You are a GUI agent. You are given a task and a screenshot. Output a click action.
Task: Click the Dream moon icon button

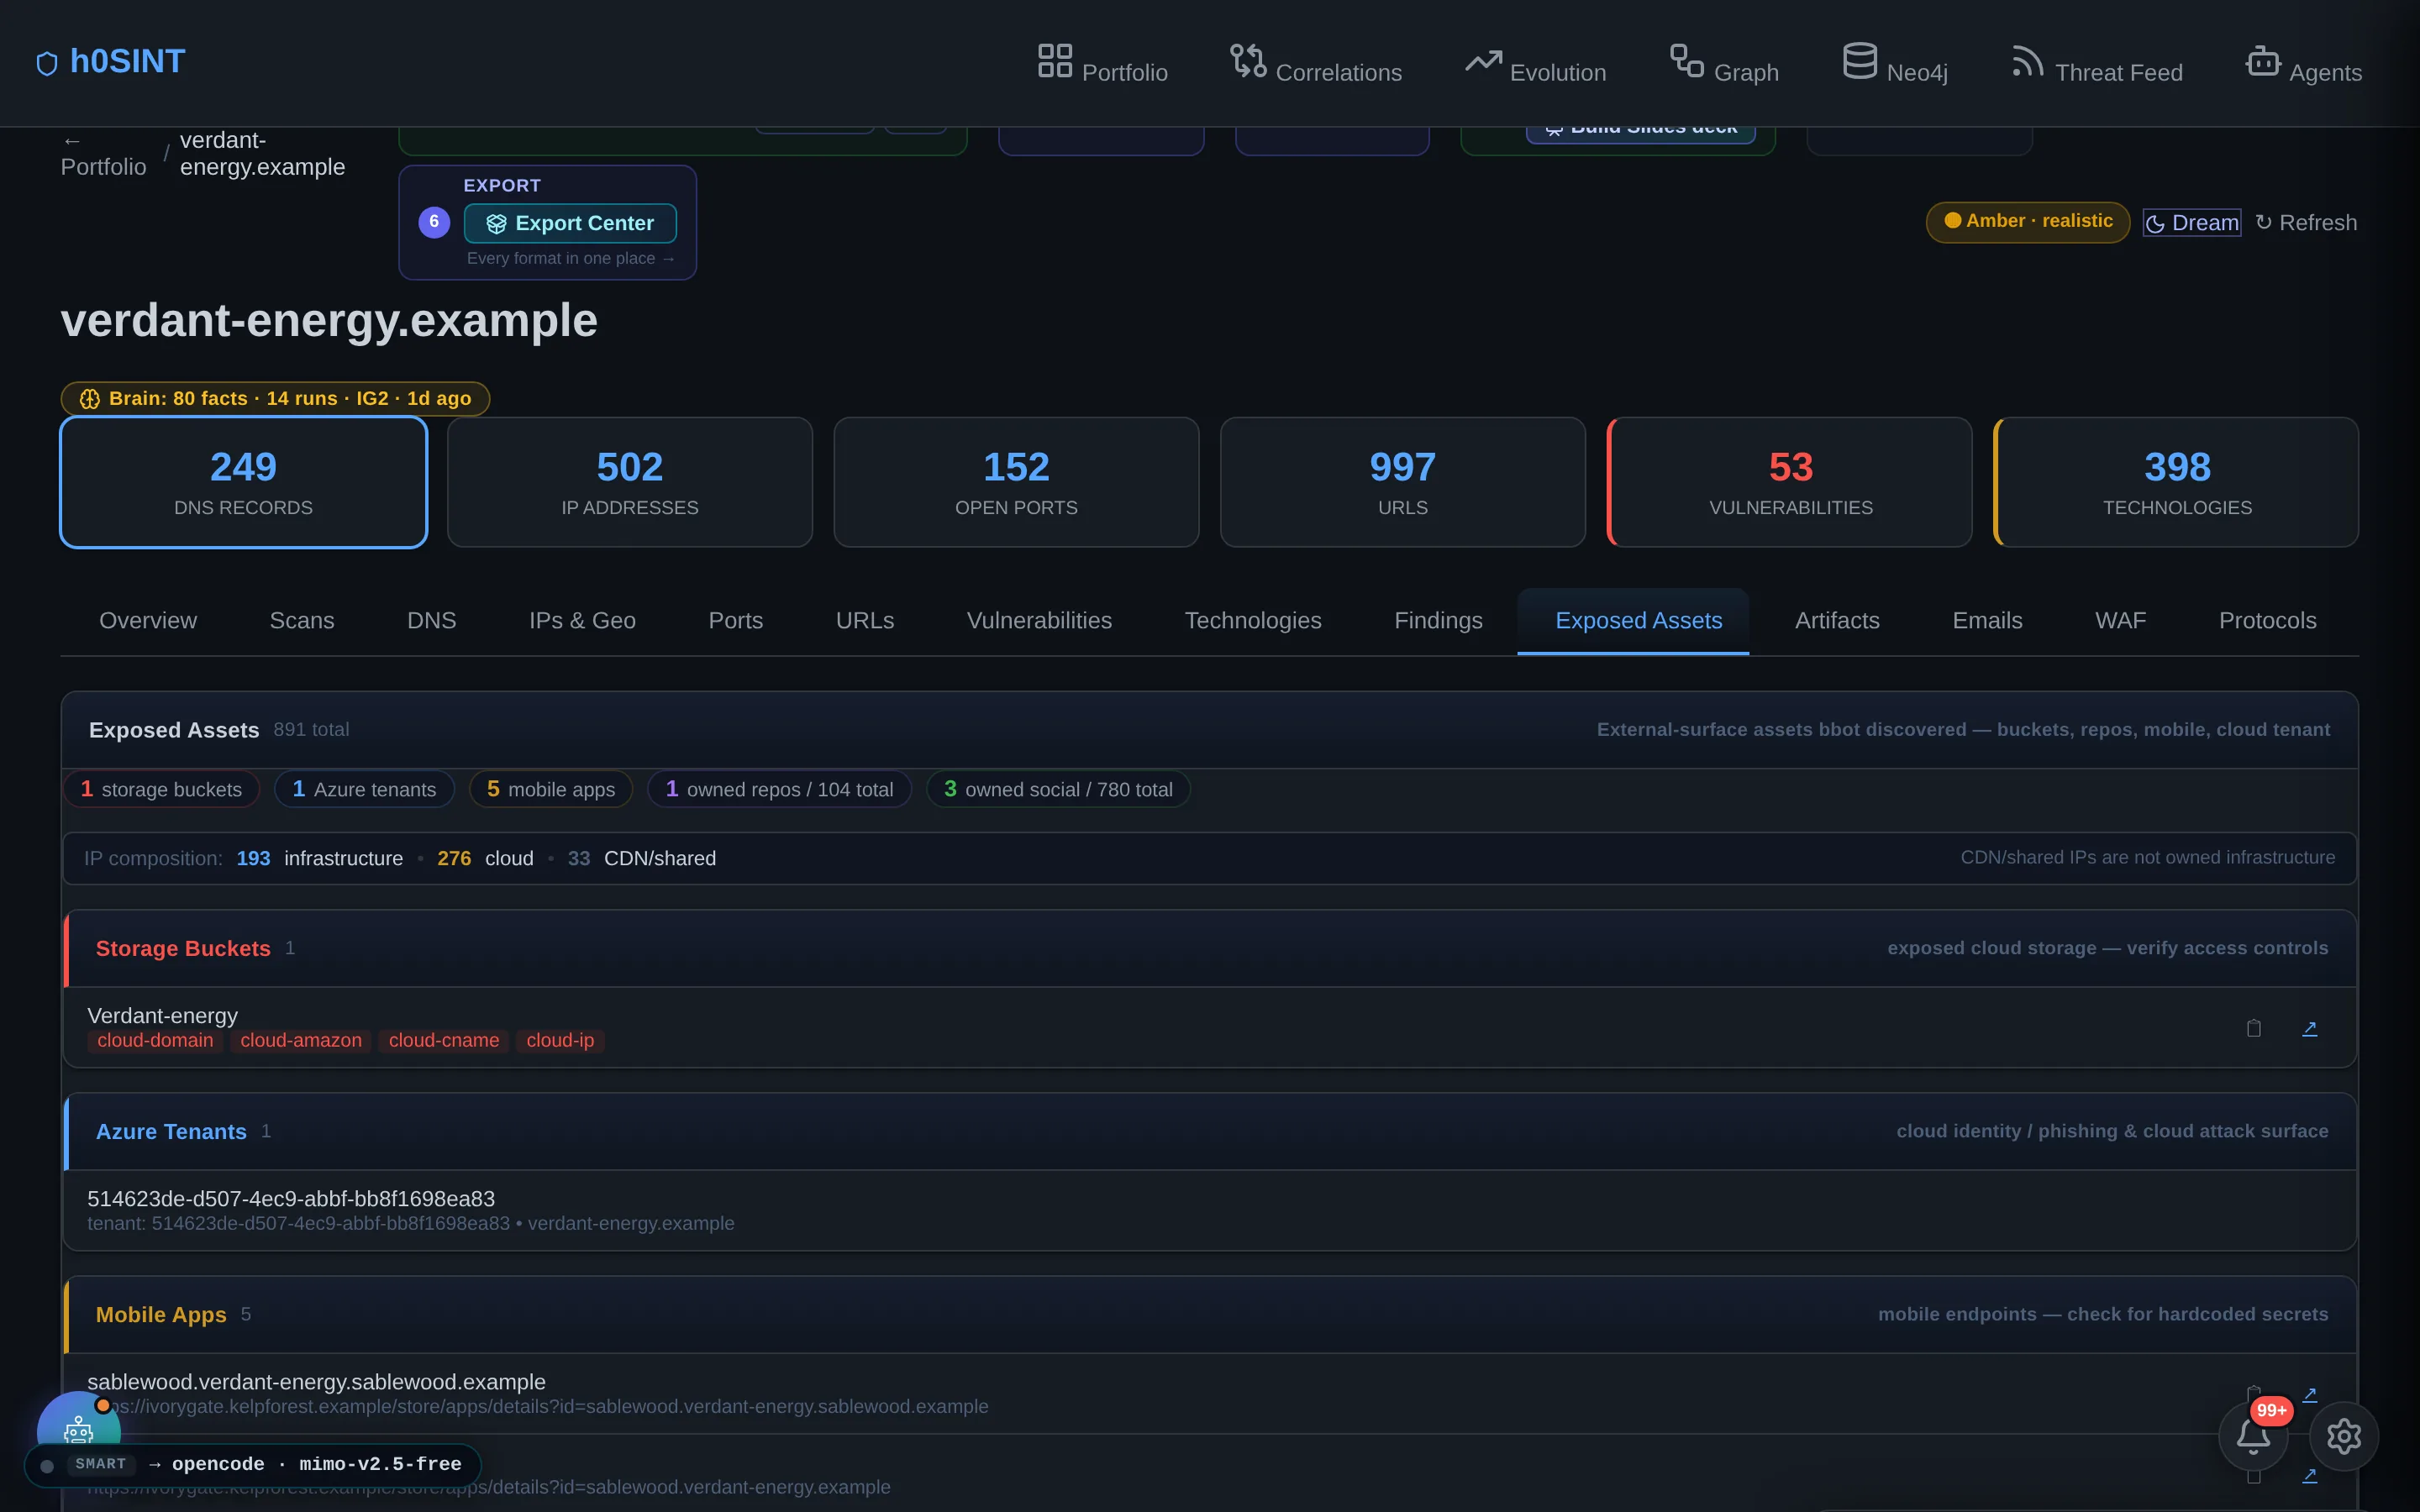[x=2191, y=223]
